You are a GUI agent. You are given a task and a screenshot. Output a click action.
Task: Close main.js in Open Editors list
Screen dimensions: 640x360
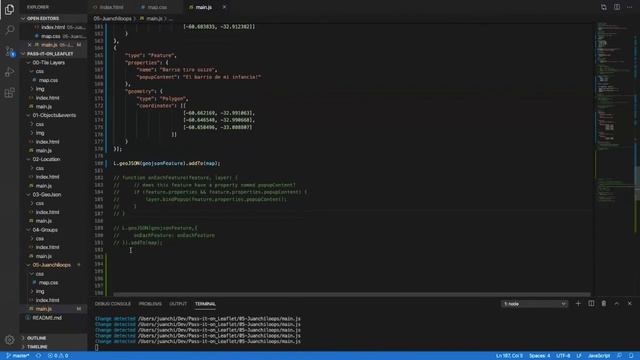pos(29,45)
